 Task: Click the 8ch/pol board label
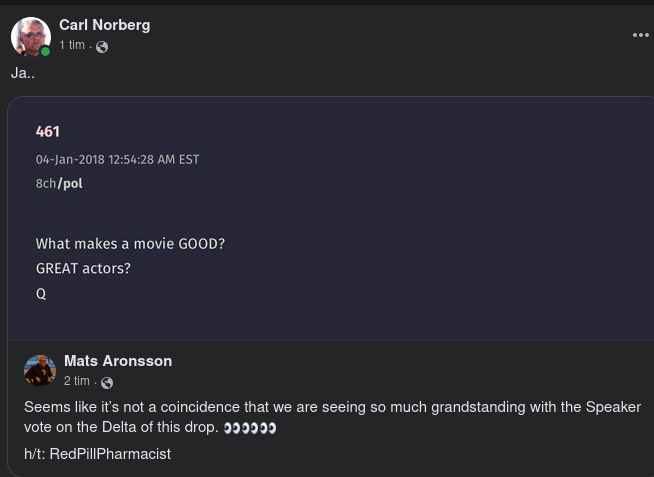(x=59, y=184)
